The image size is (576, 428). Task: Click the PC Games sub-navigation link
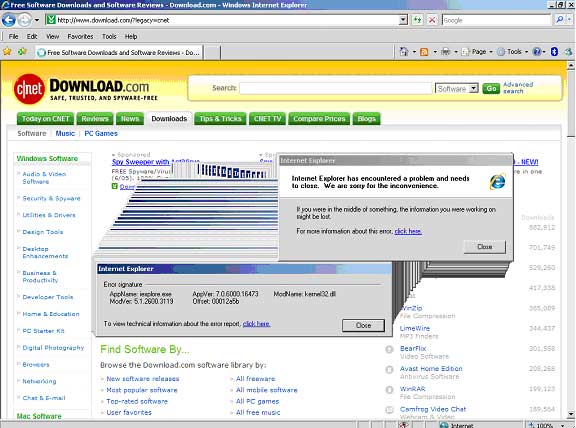(101, 133)
